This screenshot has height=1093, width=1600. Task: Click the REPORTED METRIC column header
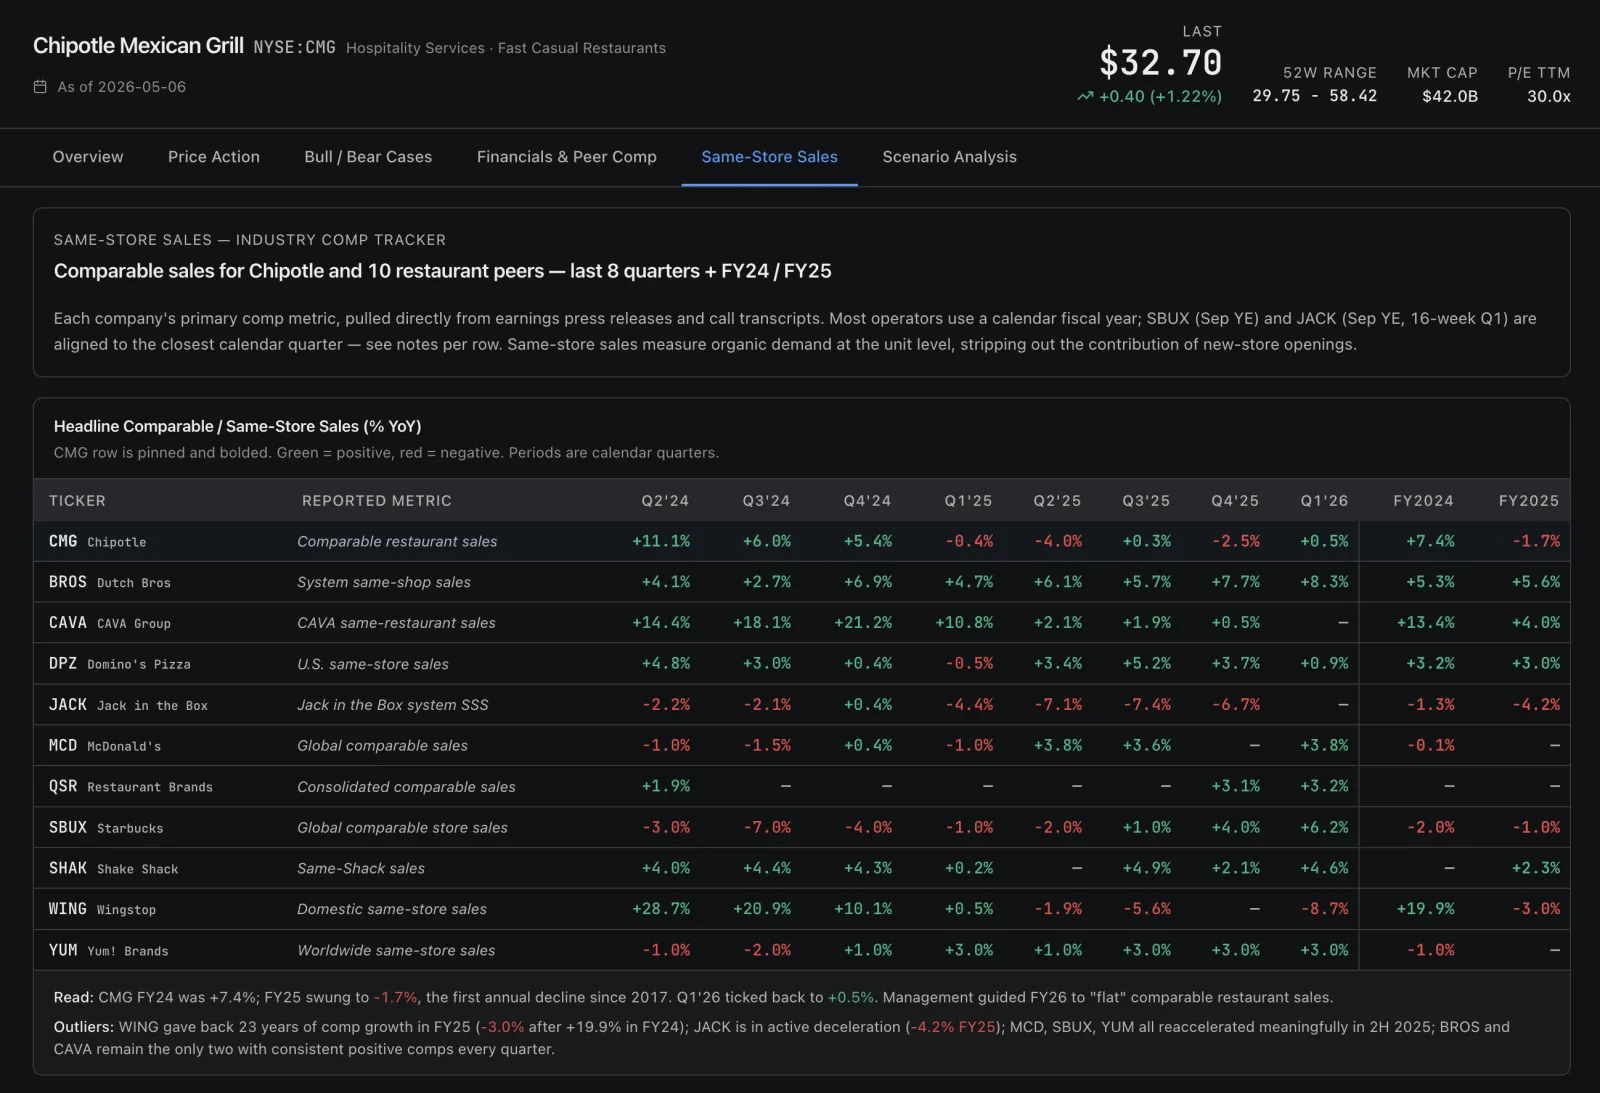(x=377, y=501)
